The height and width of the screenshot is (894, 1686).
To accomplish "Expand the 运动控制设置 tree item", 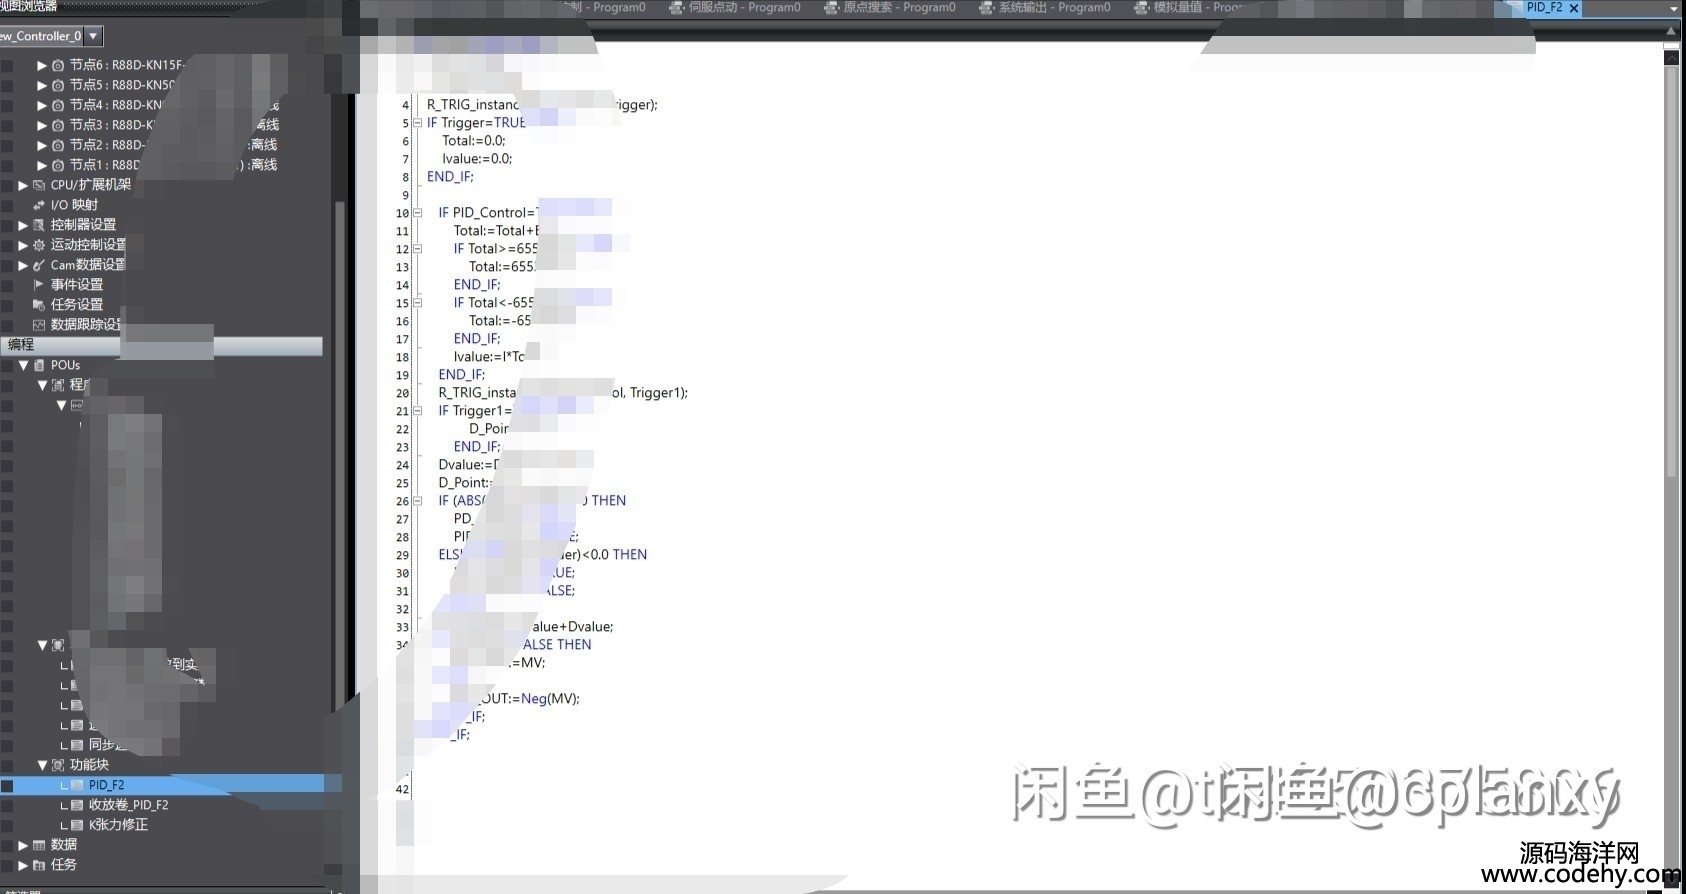I will (23, 245).
